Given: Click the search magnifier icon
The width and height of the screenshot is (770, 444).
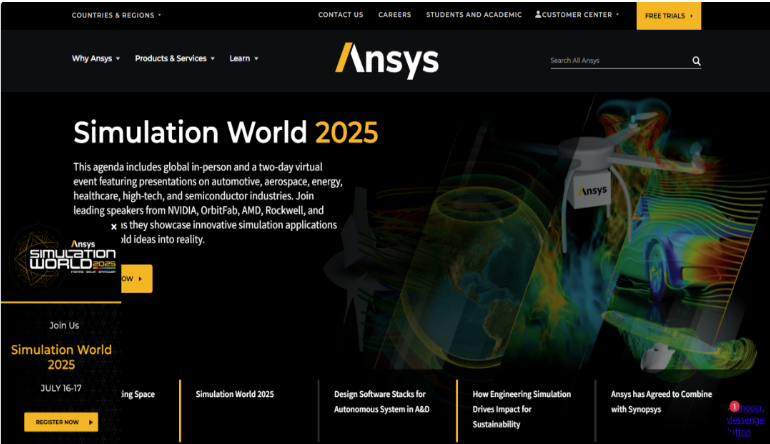Looking at the screenshot, I should tap(696, 61).
